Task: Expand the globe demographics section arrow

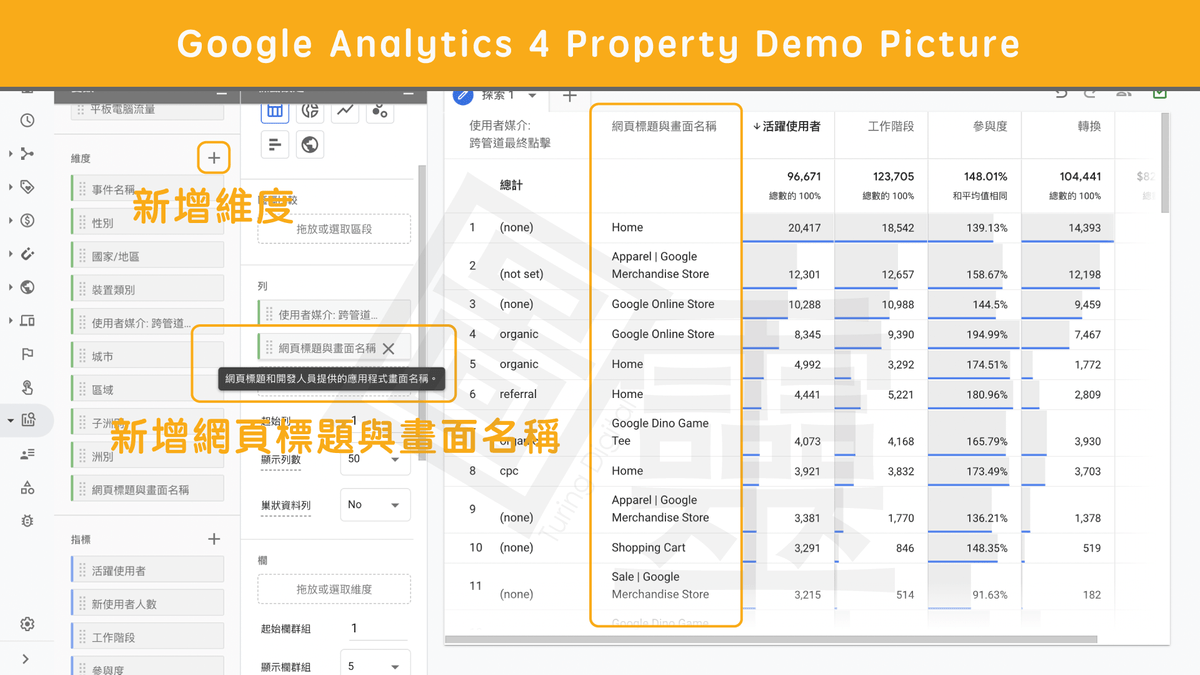Action: (x=10, y=287)
